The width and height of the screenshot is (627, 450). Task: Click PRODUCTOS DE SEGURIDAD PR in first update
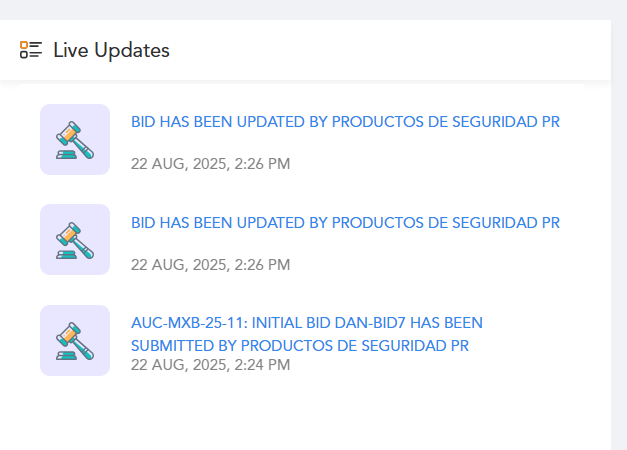[446, 122]
